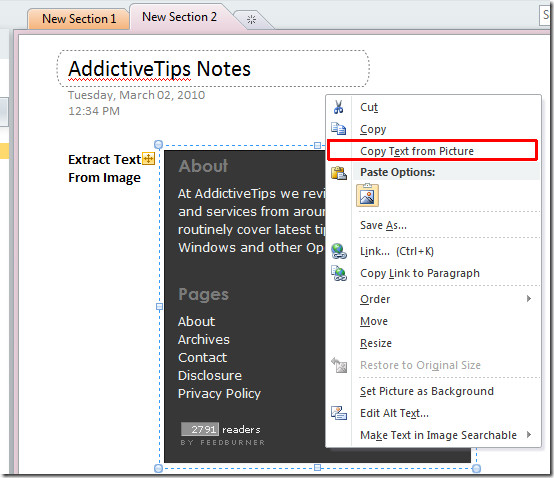Select Set Picture as Background
This screenshot has height=478, width=554.
click(x=433, y=391)
